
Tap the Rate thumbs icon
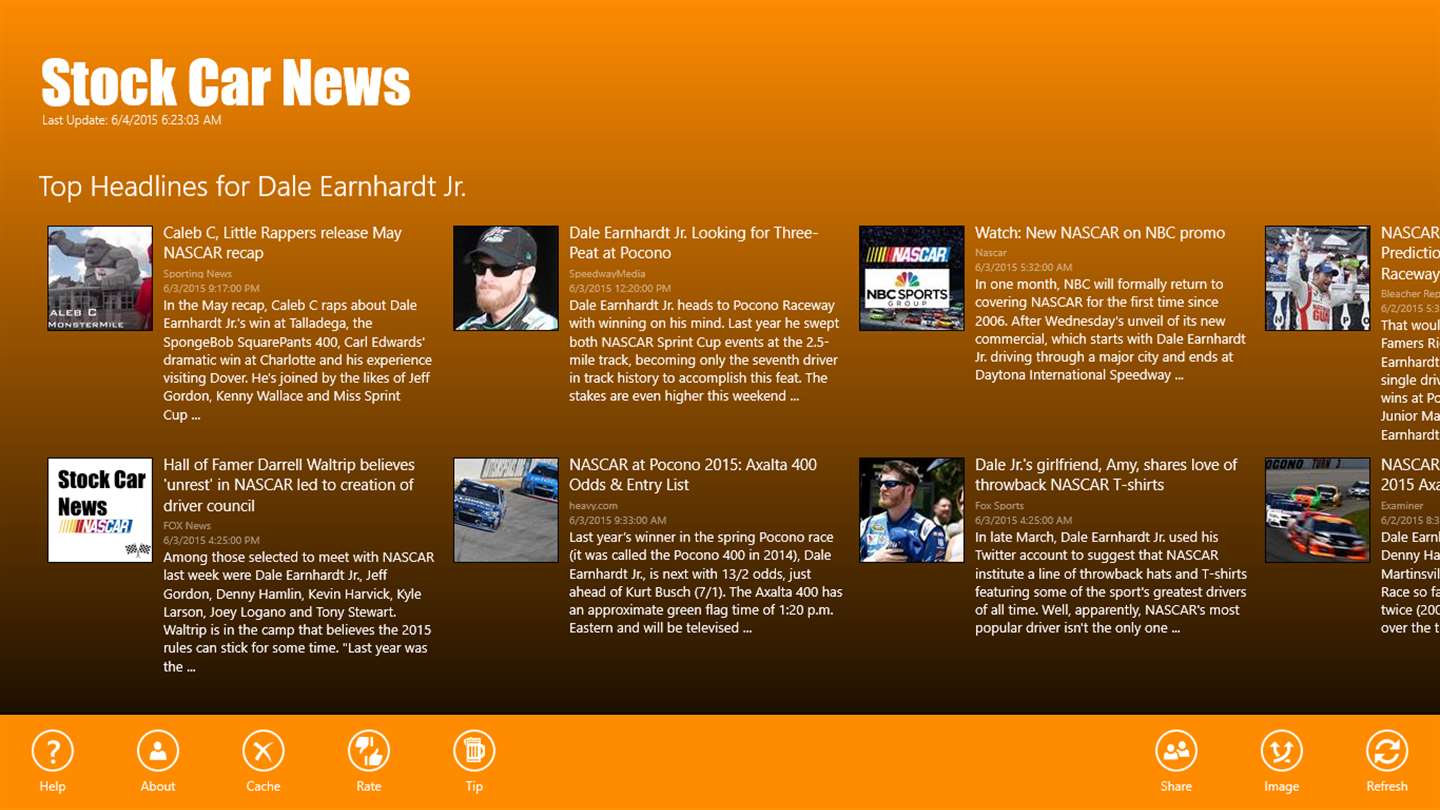click(369, 751)
